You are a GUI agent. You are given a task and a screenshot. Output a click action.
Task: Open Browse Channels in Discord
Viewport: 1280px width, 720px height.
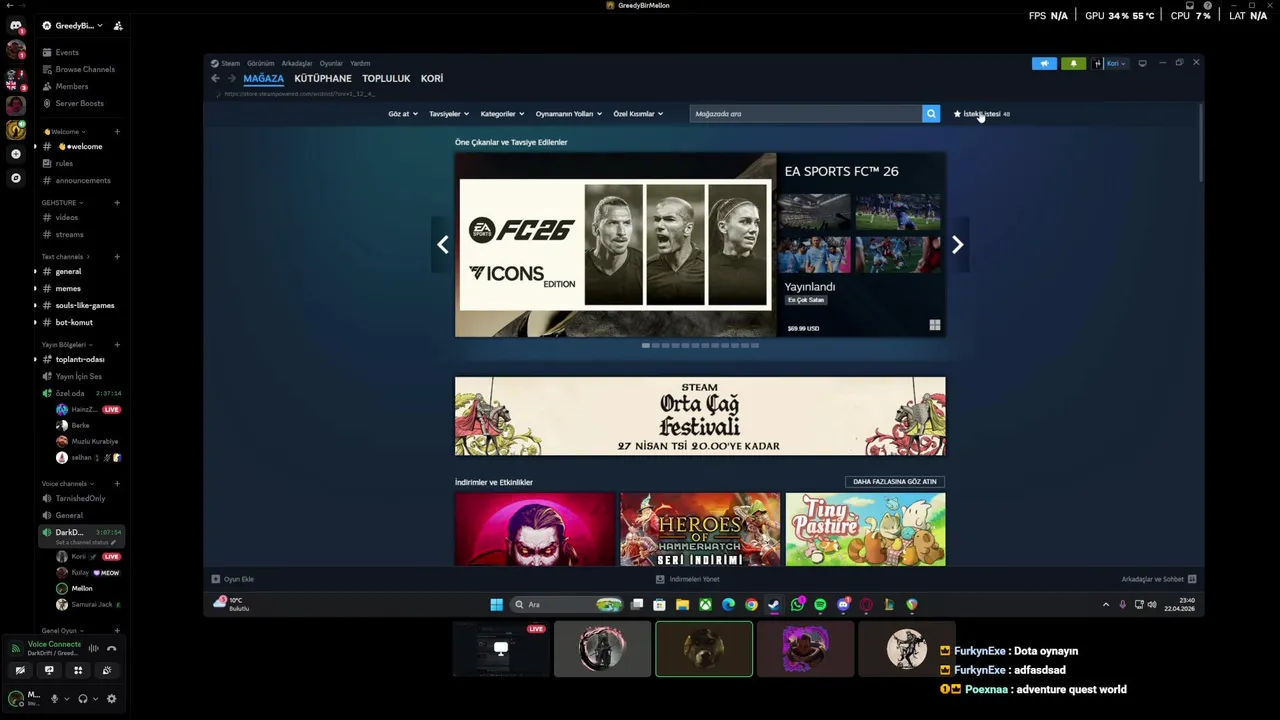point(78,69)
